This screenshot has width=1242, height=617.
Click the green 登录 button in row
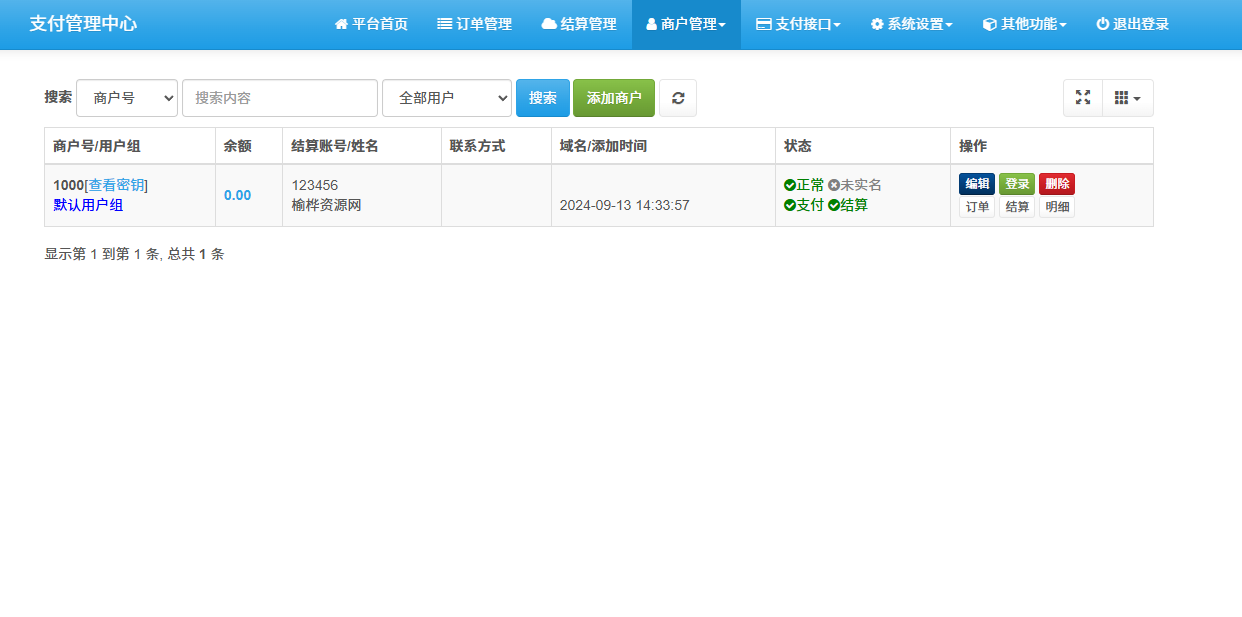point(1017,184)
